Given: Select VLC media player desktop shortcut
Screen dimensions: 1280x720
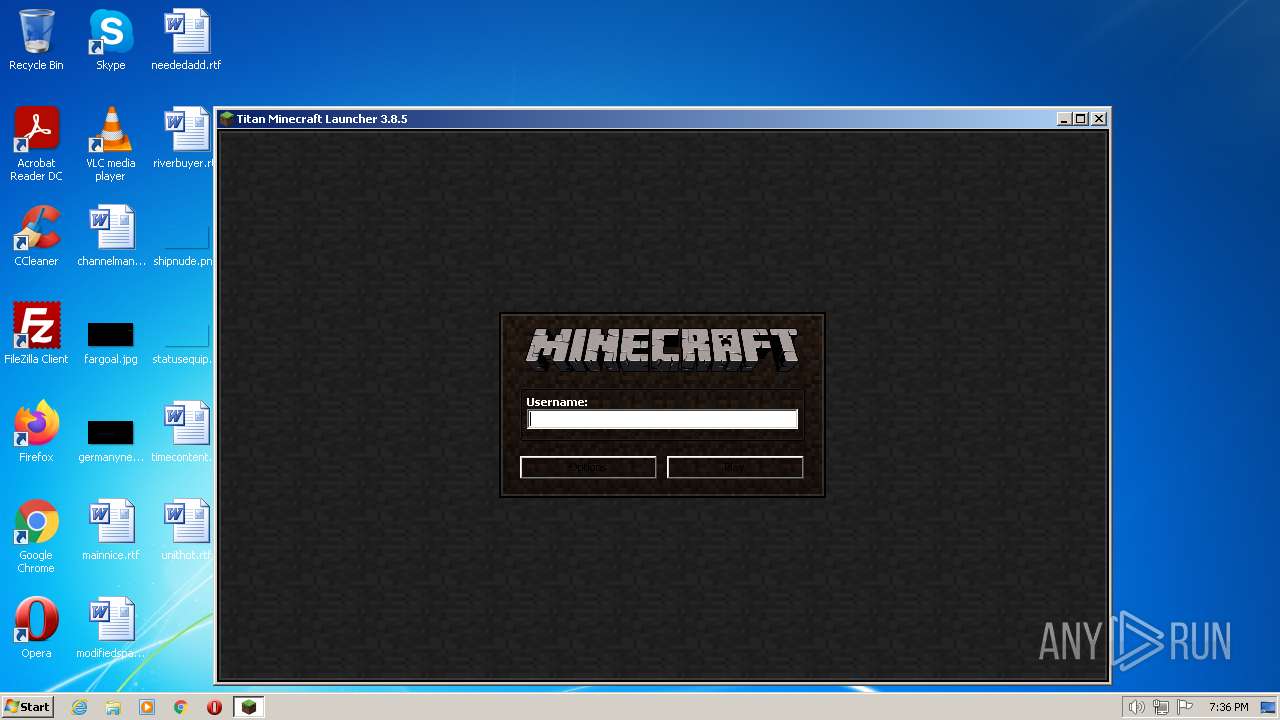Looking at the screenshot, I should pyautogui.click(x=110, y=144).
